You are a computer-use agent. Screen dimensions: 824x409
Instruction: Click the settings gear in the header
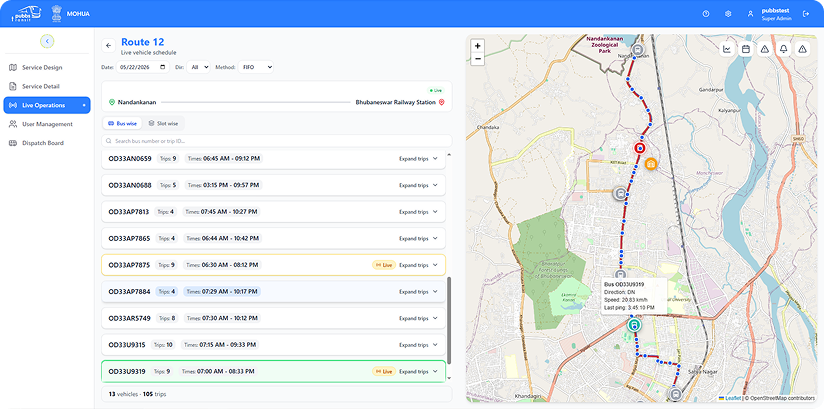coord(728,14)
